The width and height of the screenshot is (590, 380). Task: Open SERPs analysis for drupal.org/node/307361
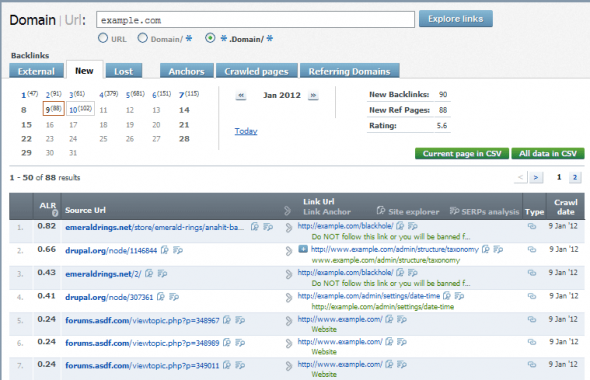(x=174, y=297)
